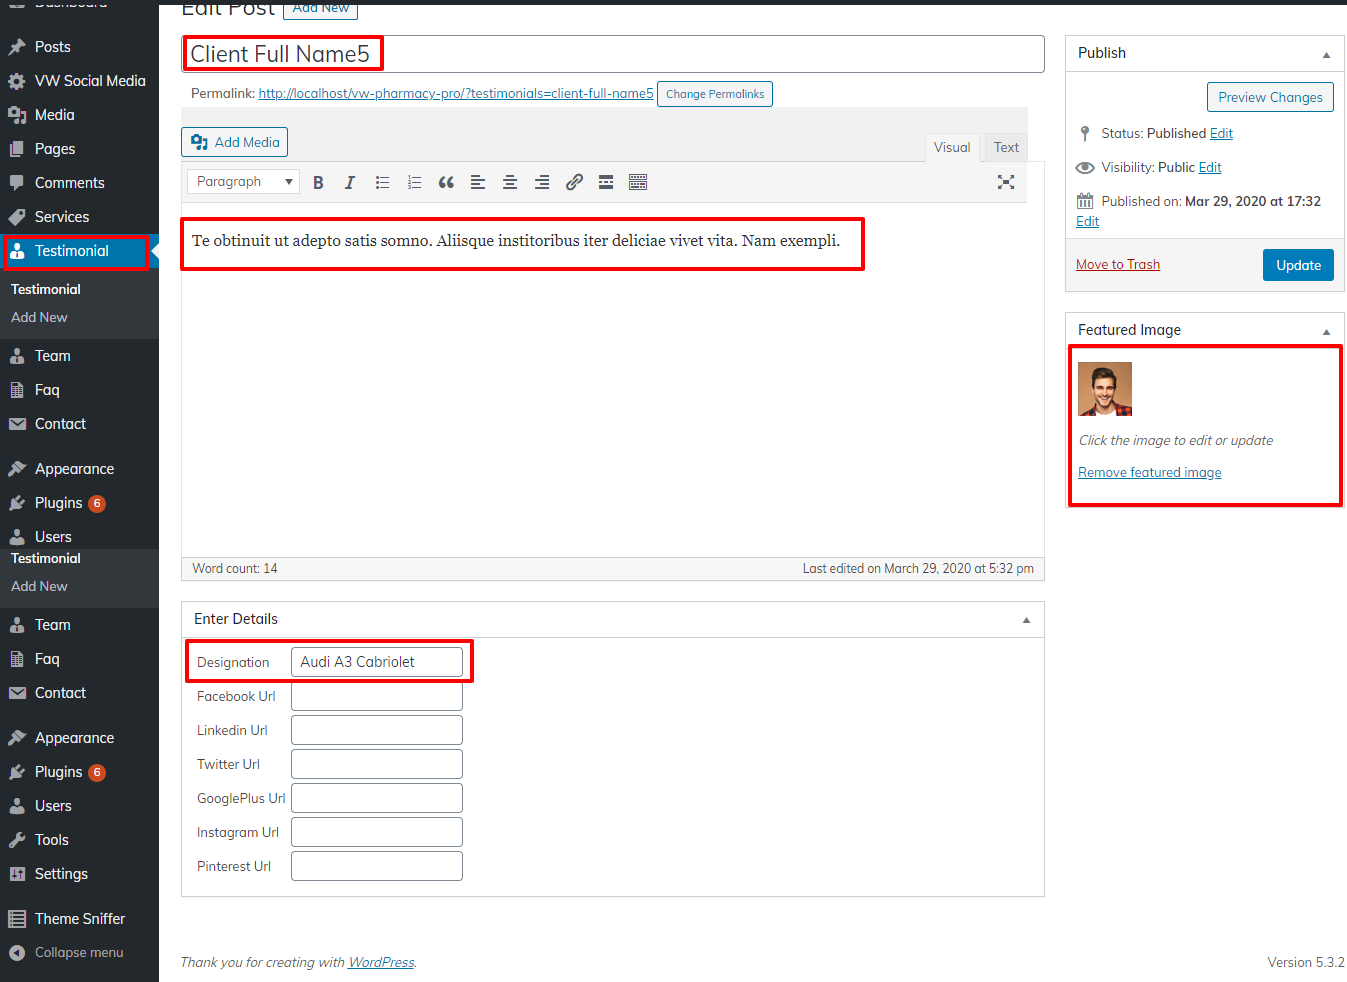Viewport: 1347px width, 982px height.
Task: Insert a bulleted list
Action: [x=382, y=182]
